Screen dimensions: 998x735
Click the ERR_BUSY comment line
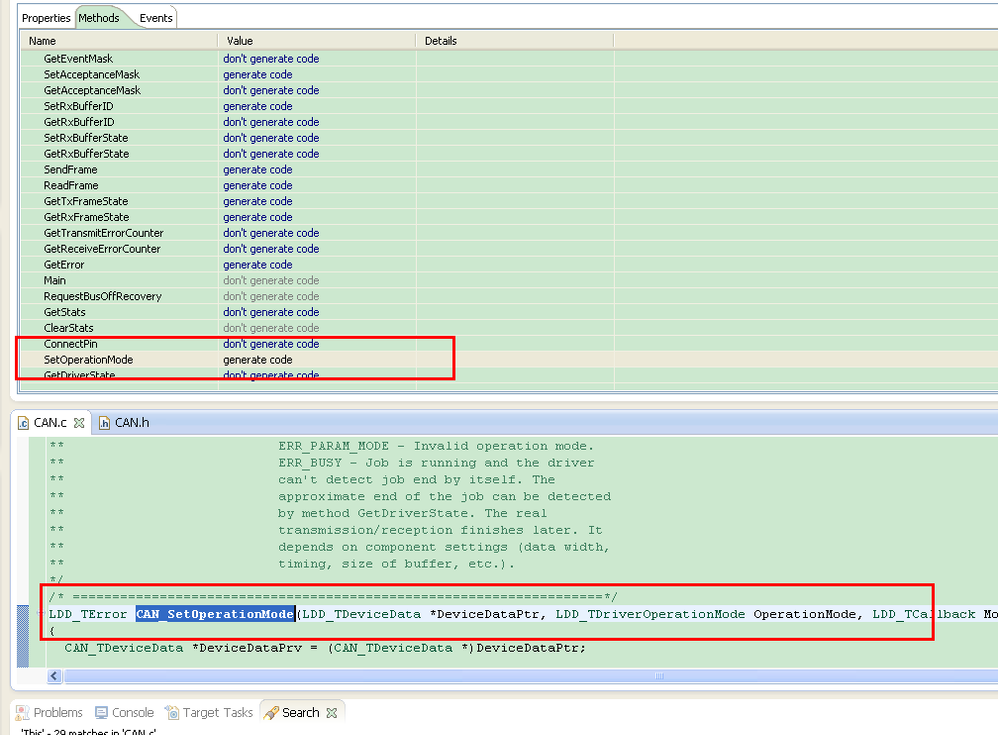click(x=436, y=463)
